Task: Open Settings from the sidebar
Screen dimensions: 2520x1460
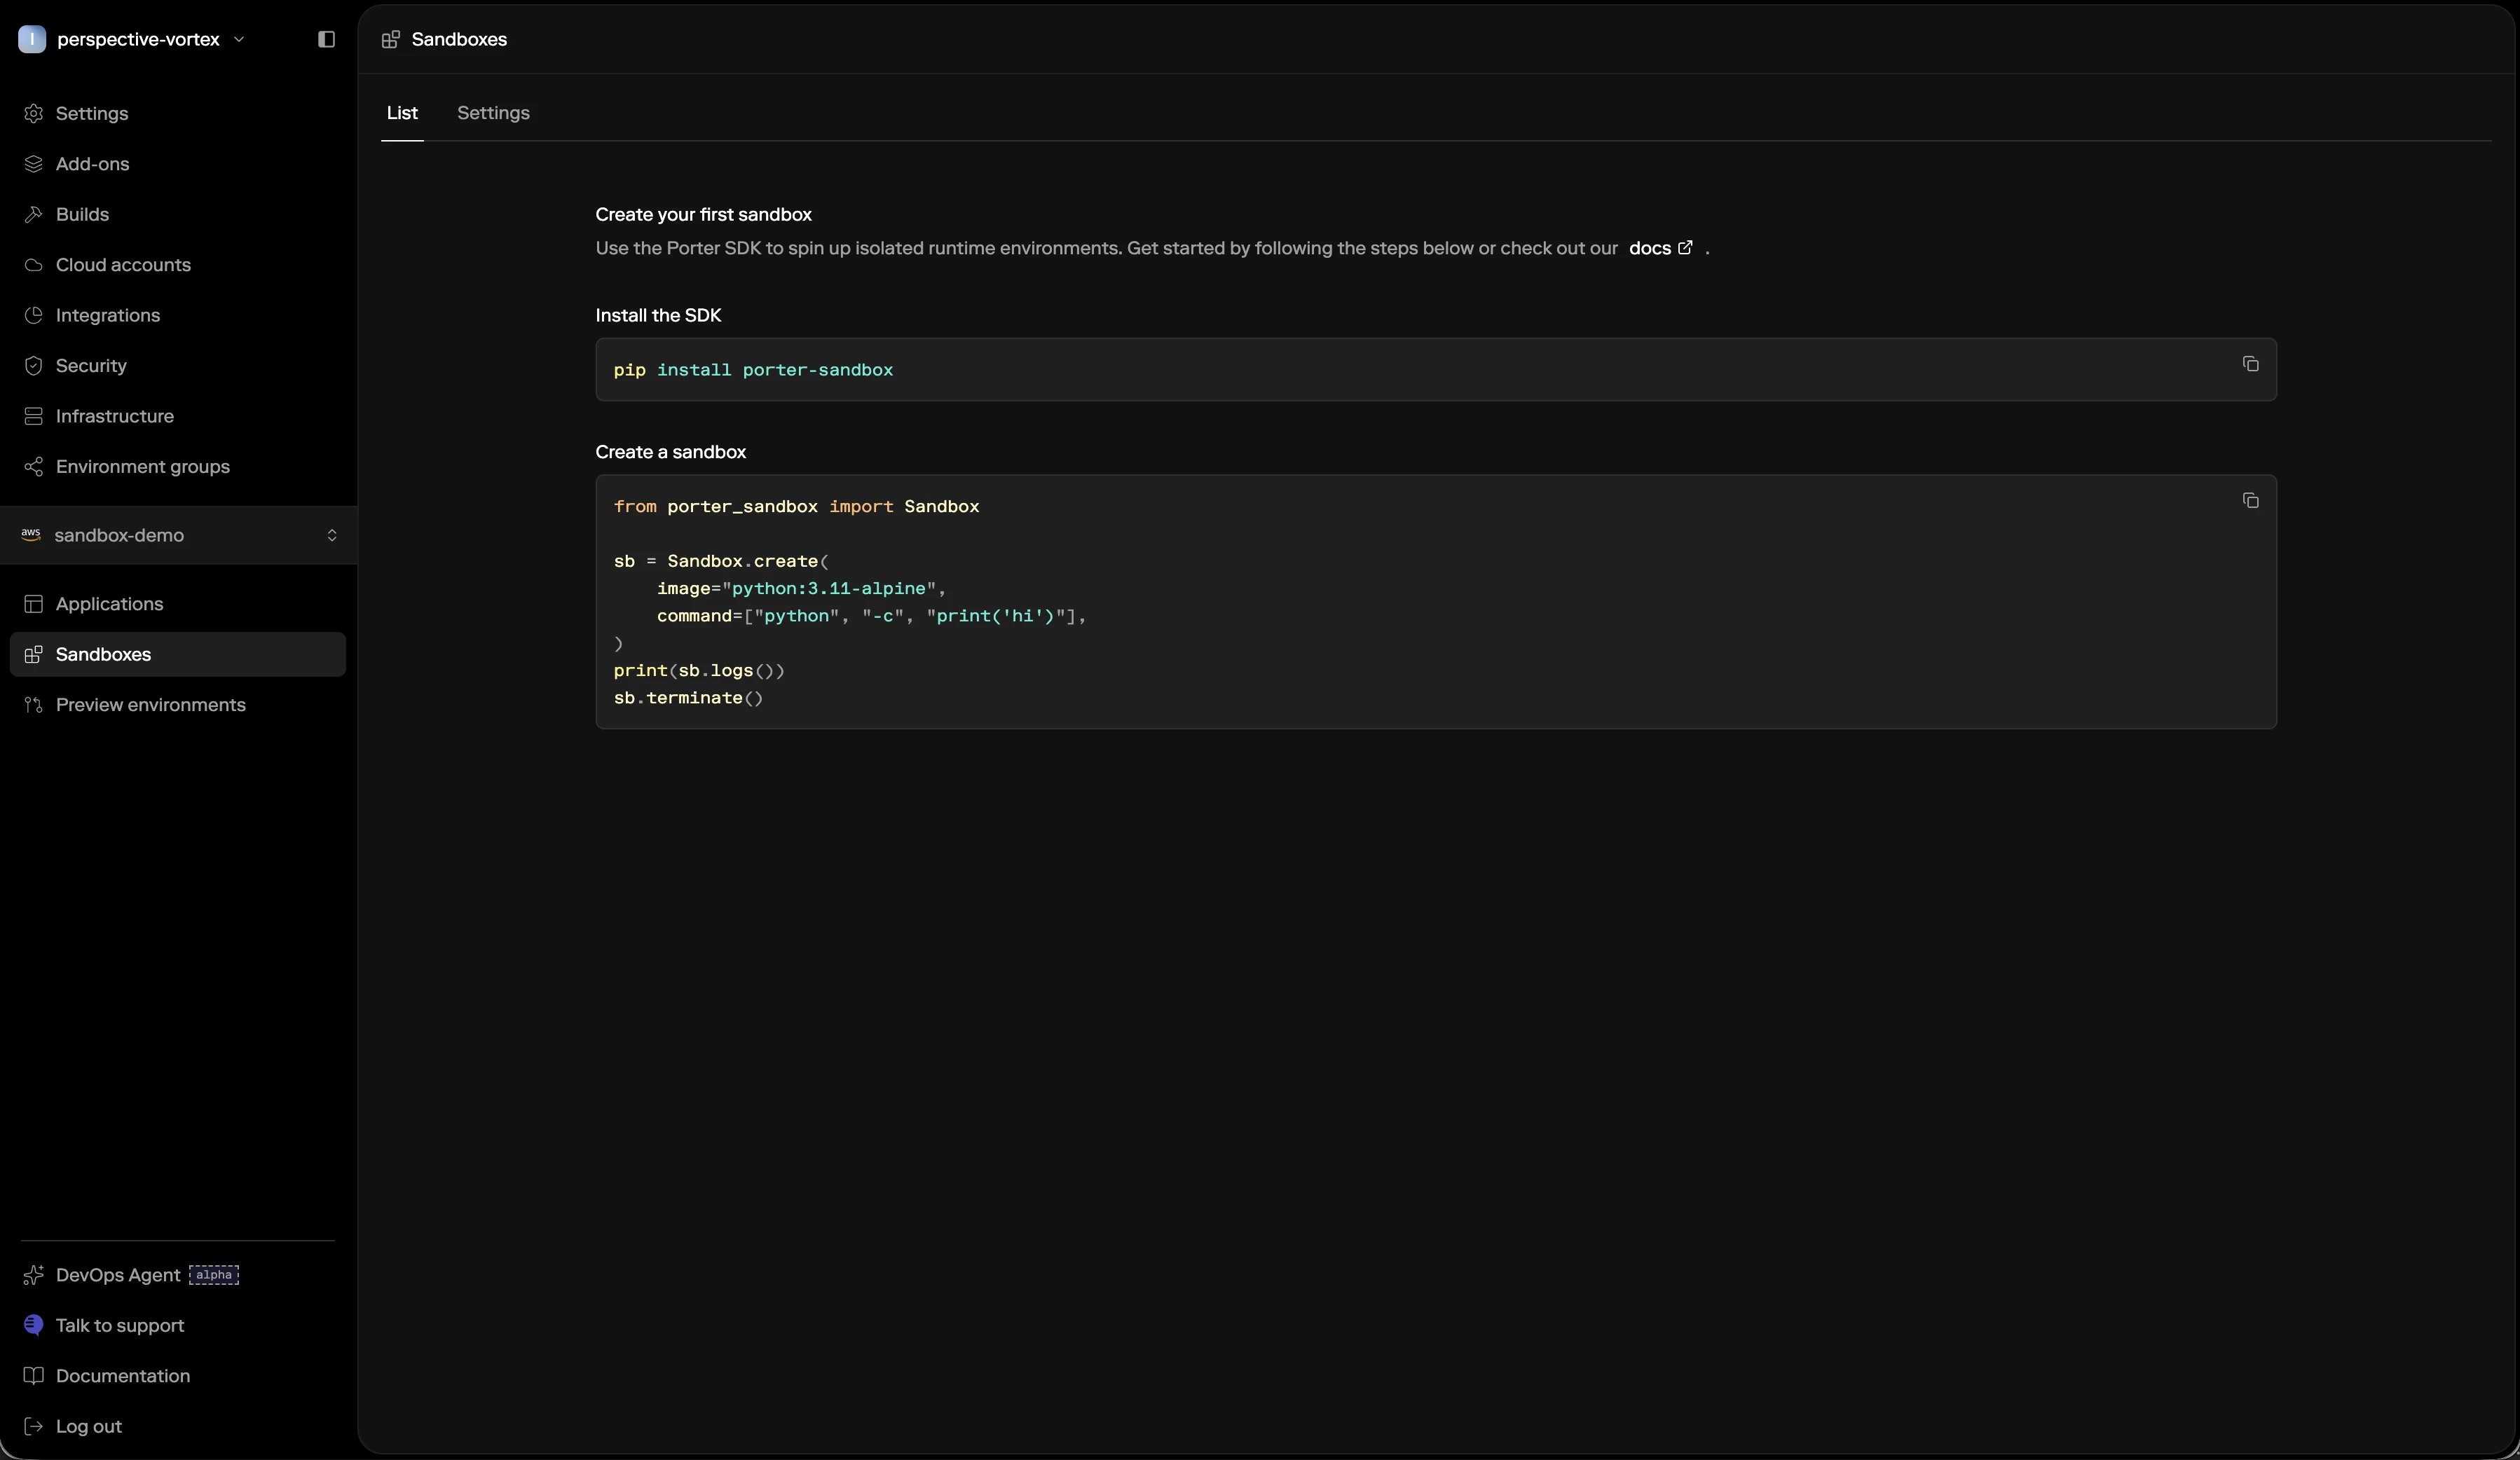Action: click(x=178, y=113)
